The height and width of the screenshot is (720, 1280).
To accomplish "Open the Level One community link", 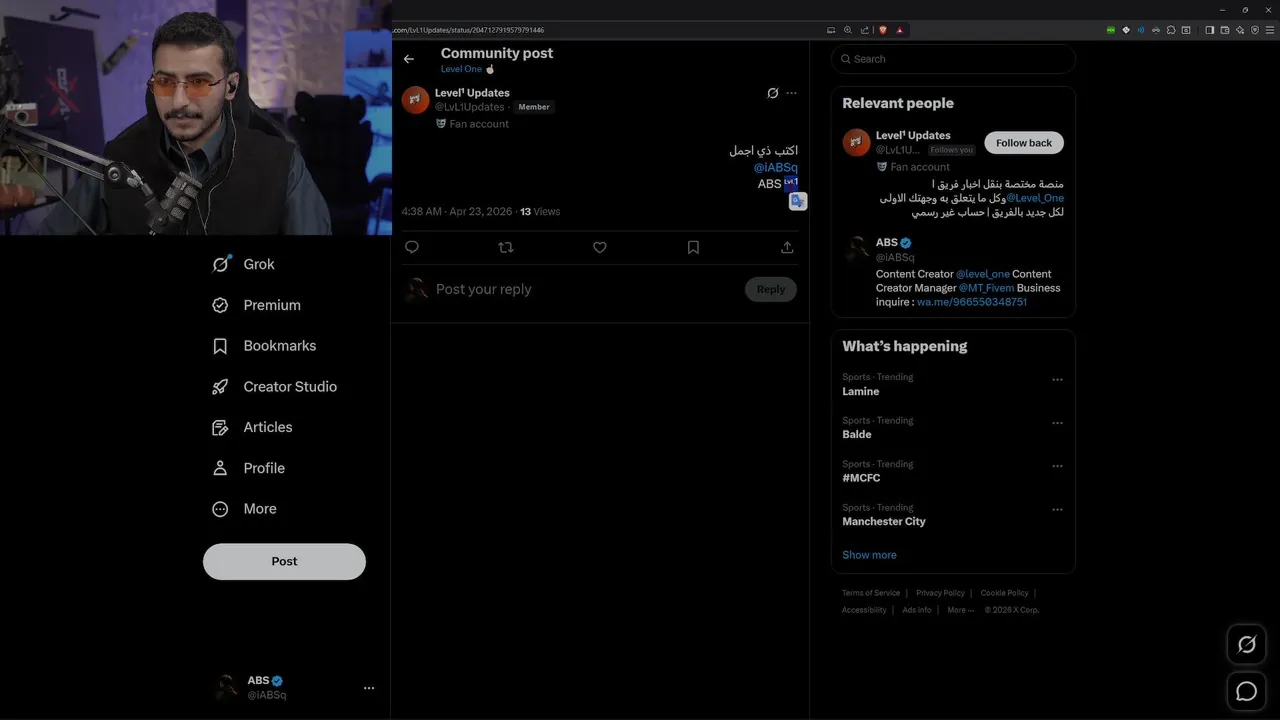I will pyautogui.click(x=468, y=69).
